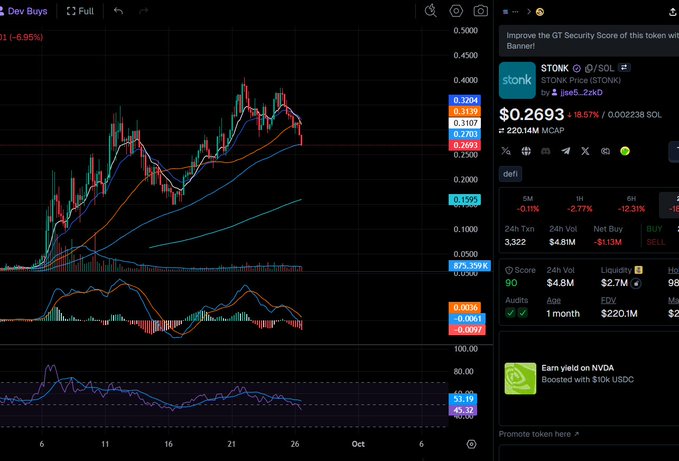Click the burn icon beside $2.7M liquidity
This screenshot has height=461, width=679.
tap(636, 284)
